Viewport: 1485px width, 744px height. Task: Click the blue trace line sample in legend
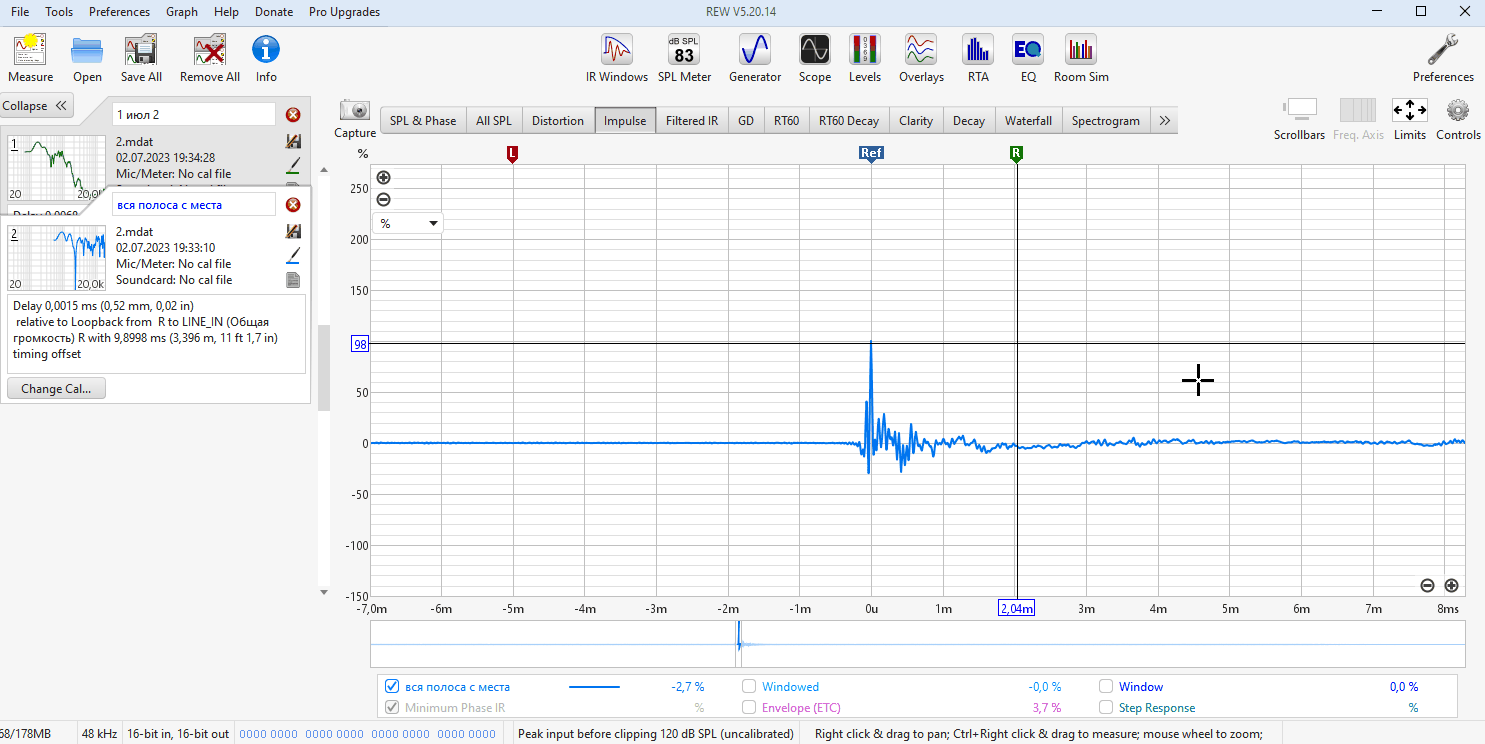pos(594,687)
